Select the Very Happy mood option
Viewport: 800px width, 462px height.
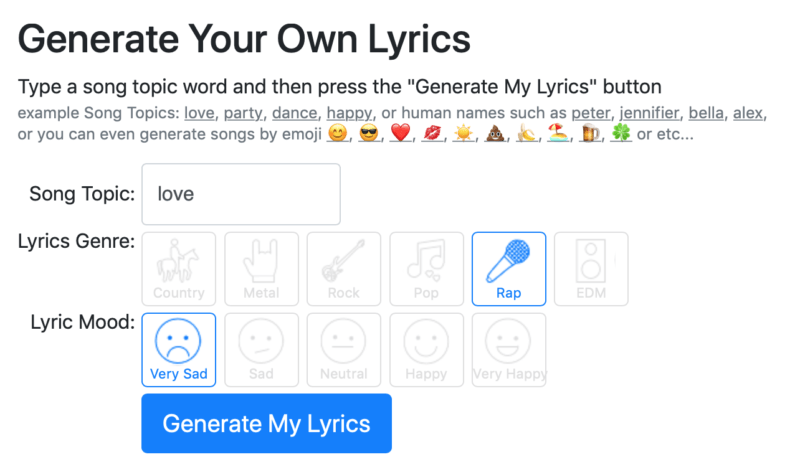[x=508, y=349]
